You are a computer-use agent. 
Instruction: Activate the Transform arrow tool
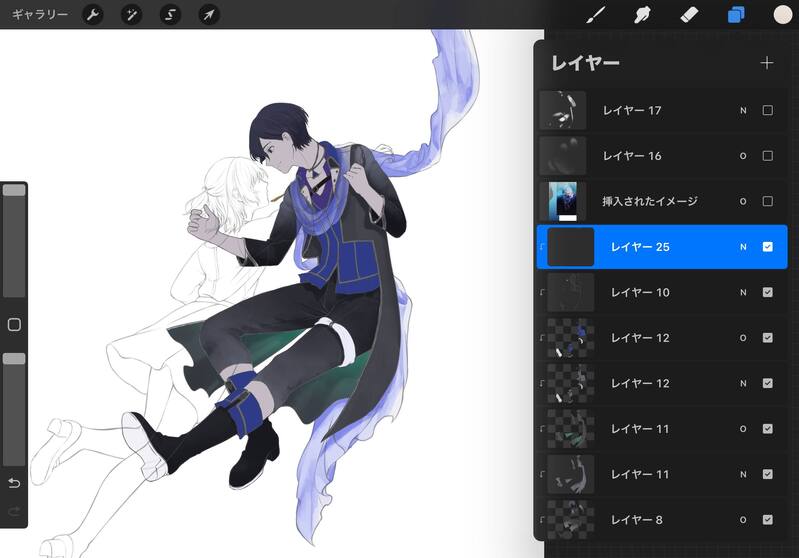[x=209, y=15]
